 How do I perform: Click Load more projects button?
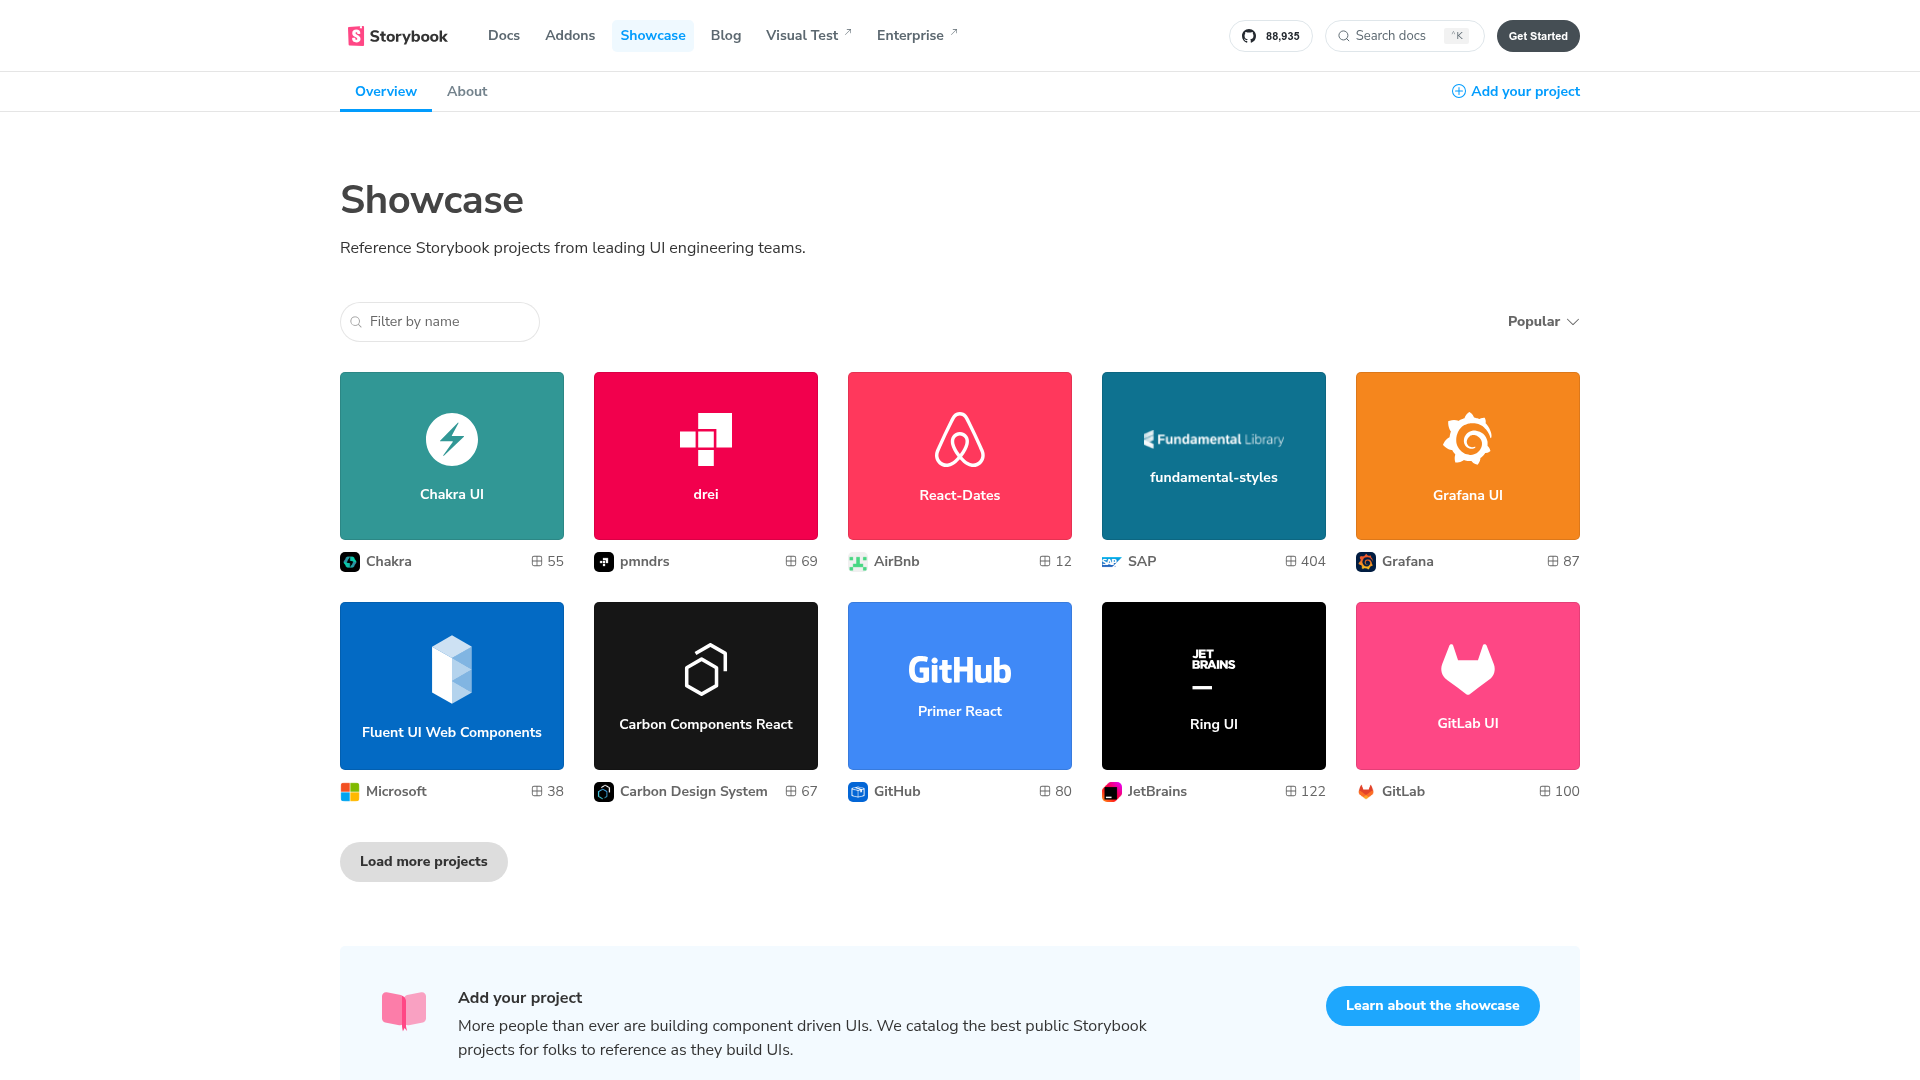click(x=424, y=862)
